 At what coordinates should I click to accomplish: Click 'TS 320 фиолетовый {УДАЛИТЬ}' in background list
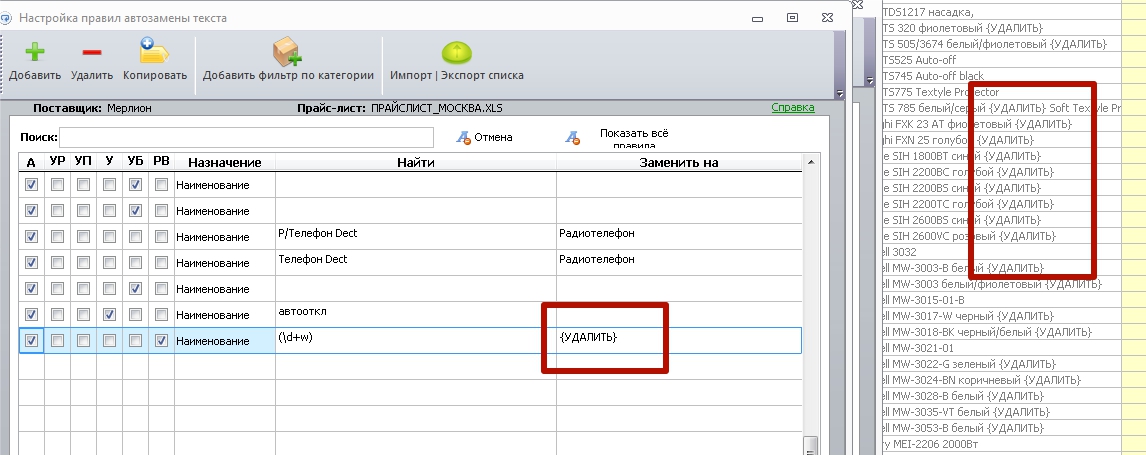(963, 28)
